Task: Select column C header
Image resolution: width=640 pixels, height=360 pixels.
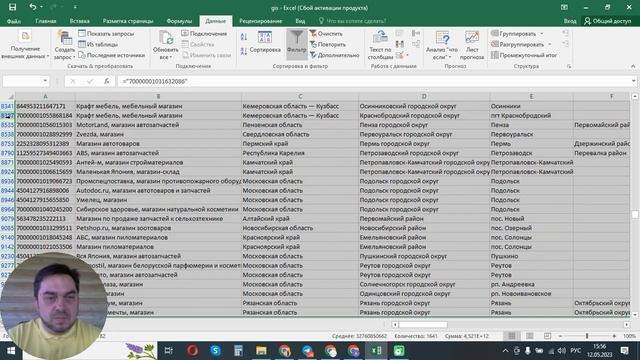Action: tap(300, 96)
